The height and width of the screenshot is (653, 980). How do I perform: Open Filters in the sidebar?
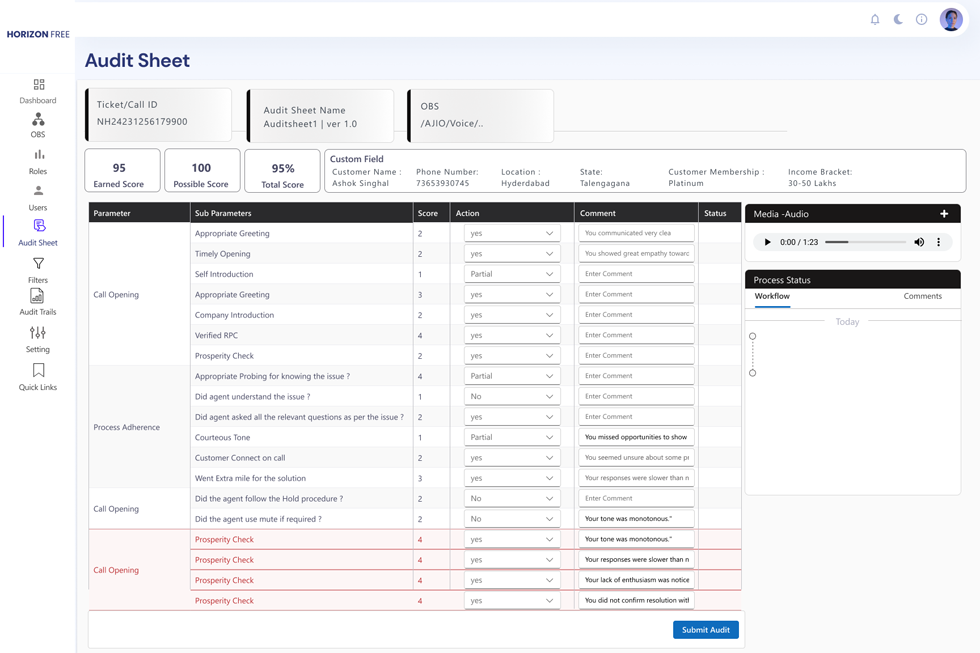click(x=38, y=270)
